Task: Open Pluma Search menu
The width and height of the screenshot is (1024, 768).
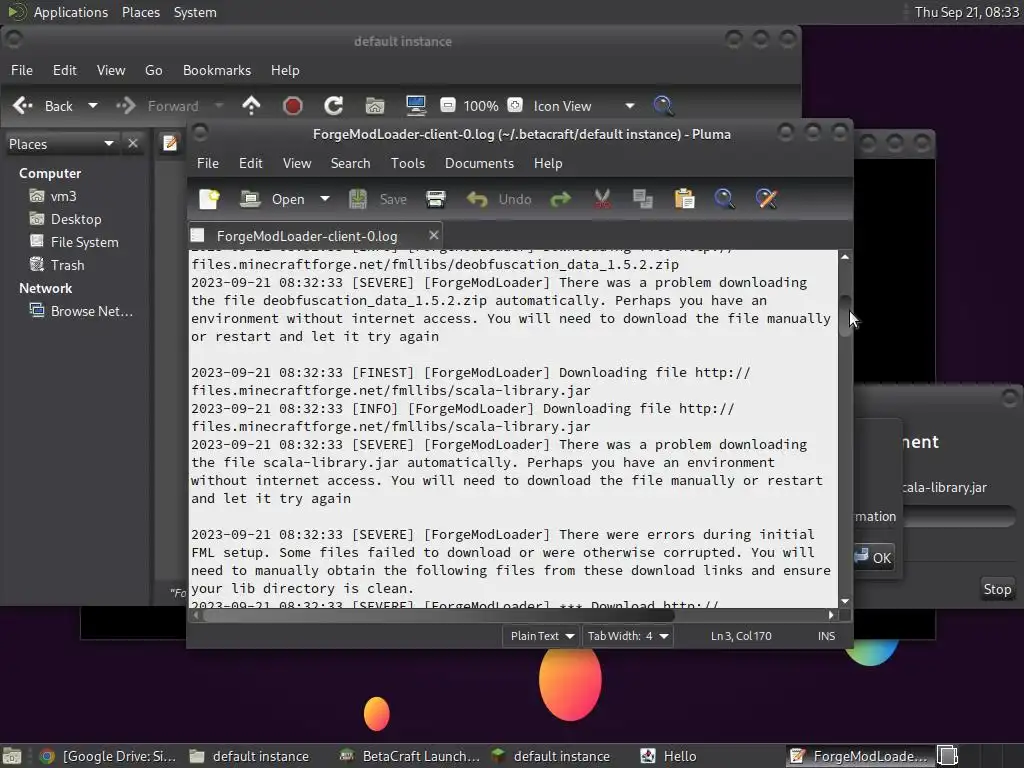Action: [350, 163]
